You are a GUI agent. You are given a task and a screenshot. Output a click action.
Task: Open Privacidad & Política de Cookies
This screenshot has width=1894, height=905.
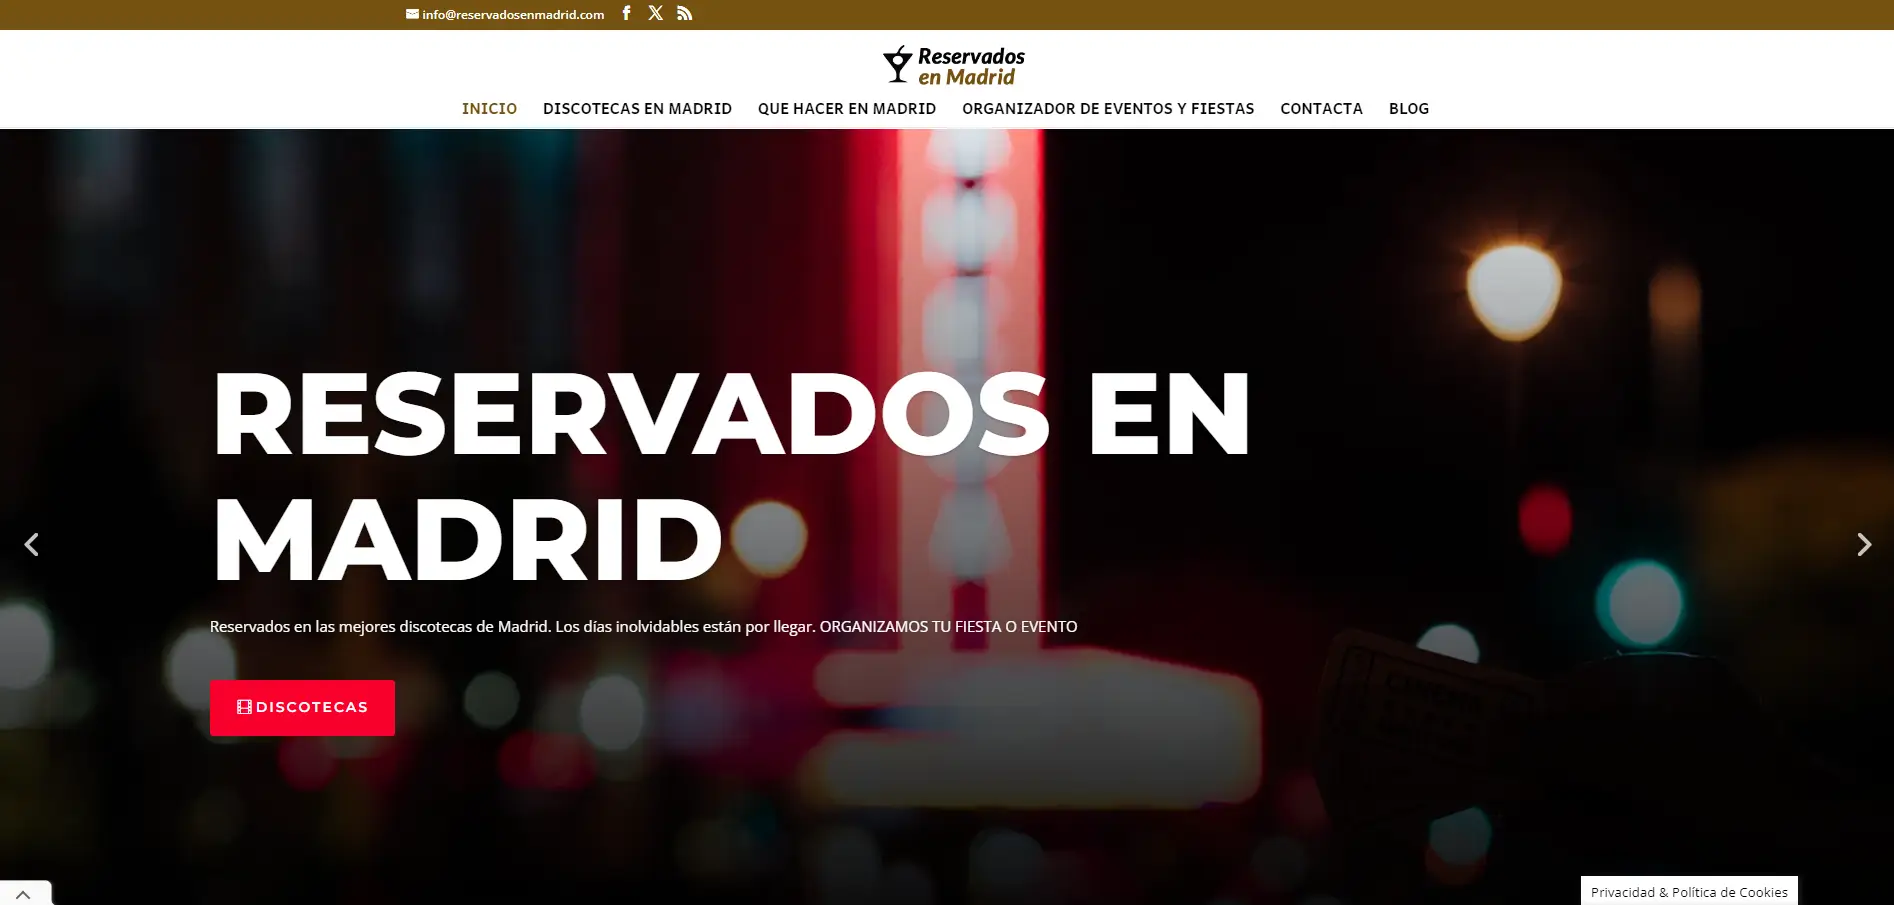[1688, 892]
